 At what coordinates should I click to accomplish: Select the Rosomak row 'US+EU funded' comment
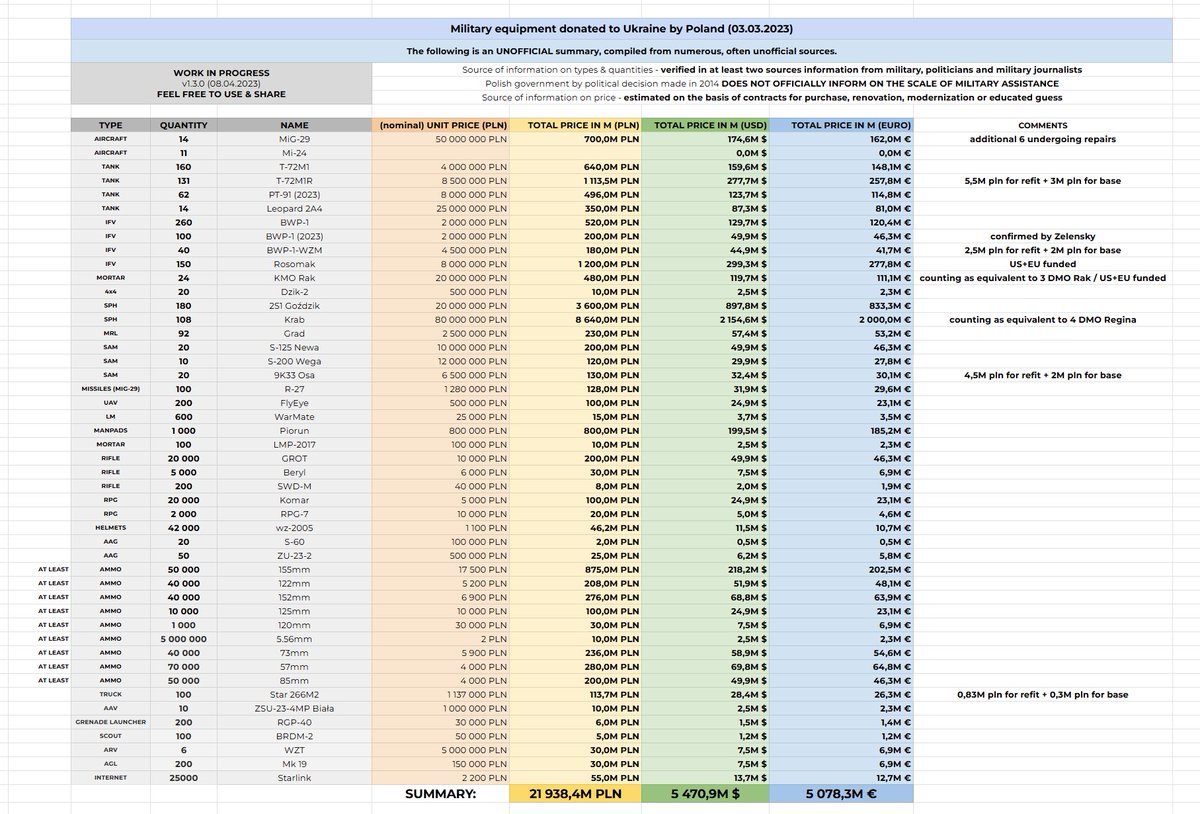tap(1042, 264)
